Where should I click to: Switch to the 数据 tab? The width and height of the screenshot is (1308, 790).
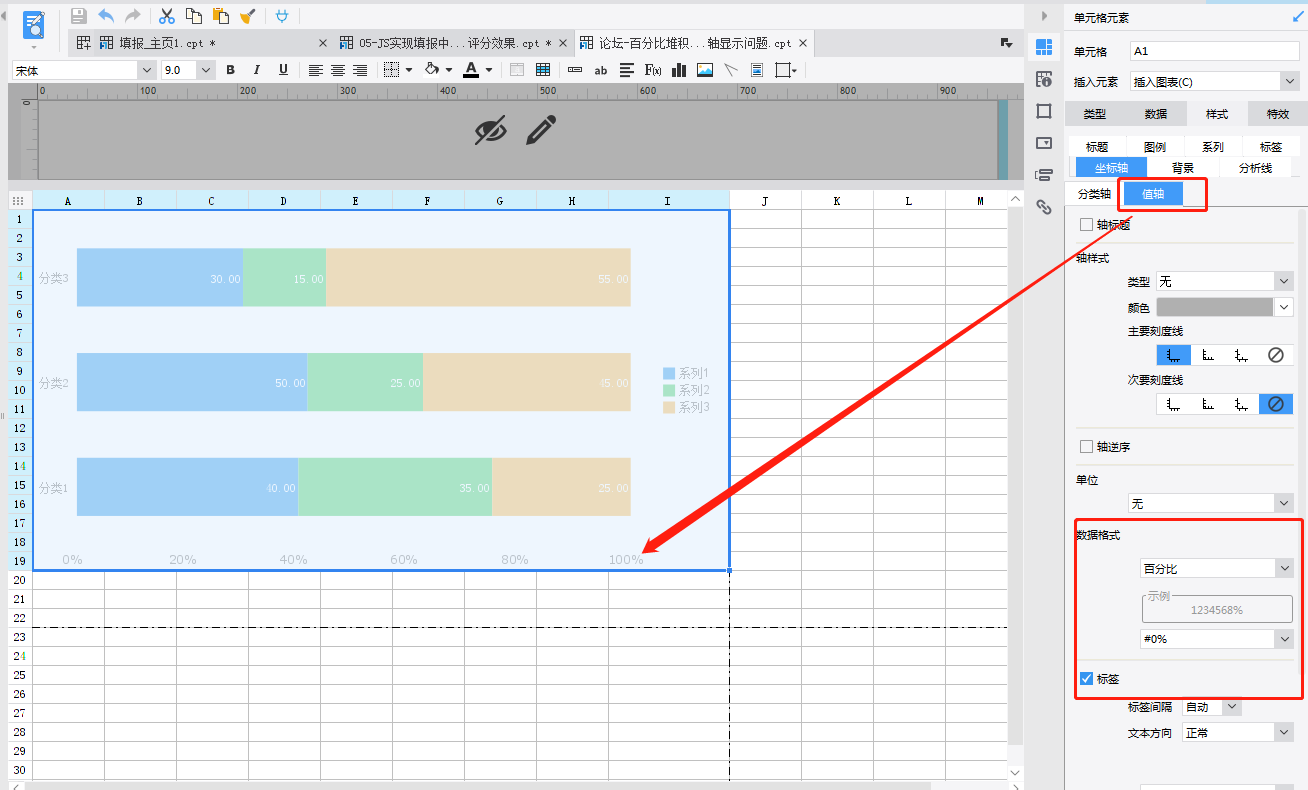(x=1156, y=114)
